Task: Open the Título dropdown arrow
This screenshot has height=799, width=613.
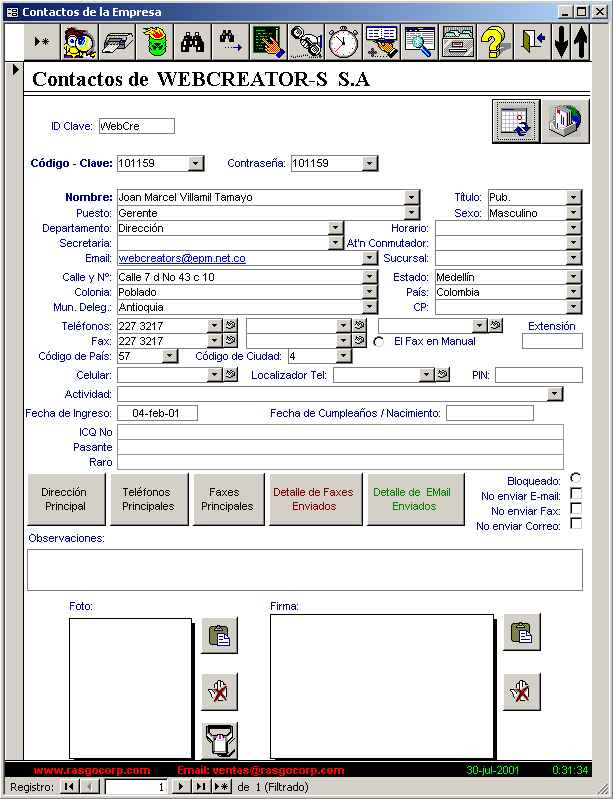Action: (574, 197)
